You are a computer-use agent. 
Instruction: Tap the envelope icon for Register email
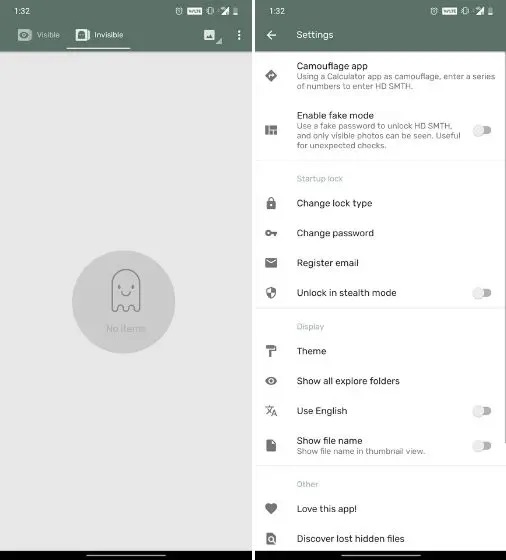[271, 263]
